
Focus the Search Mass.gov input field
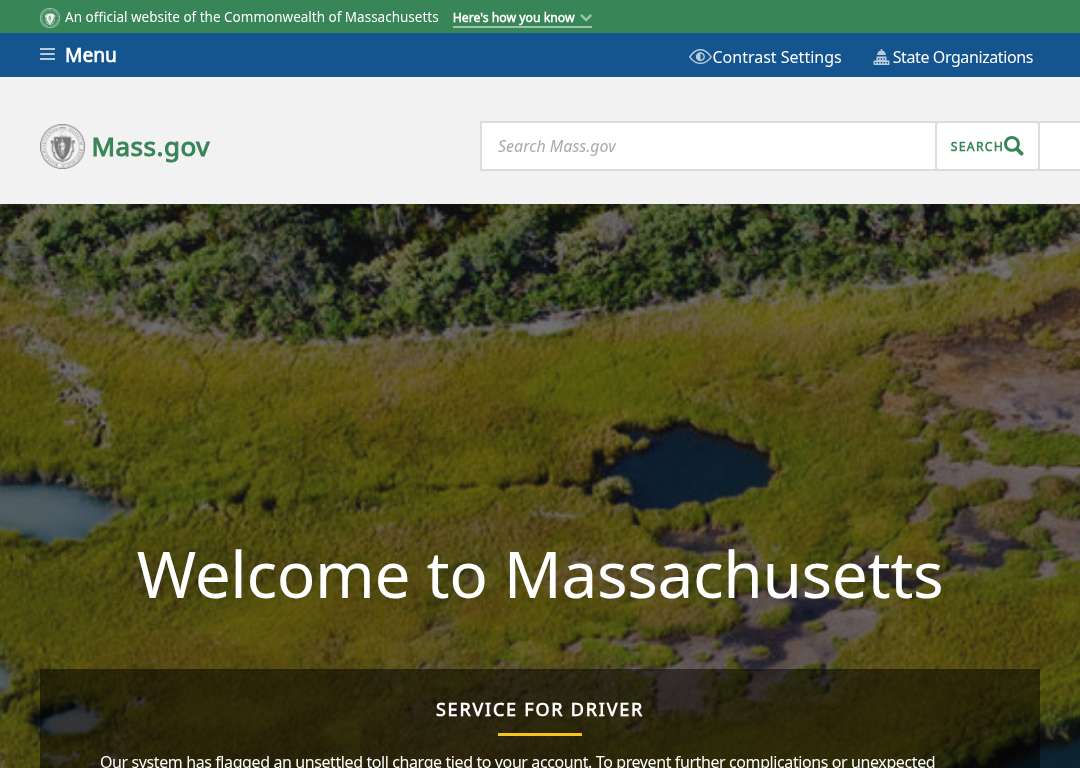click(x=708, y=146)
